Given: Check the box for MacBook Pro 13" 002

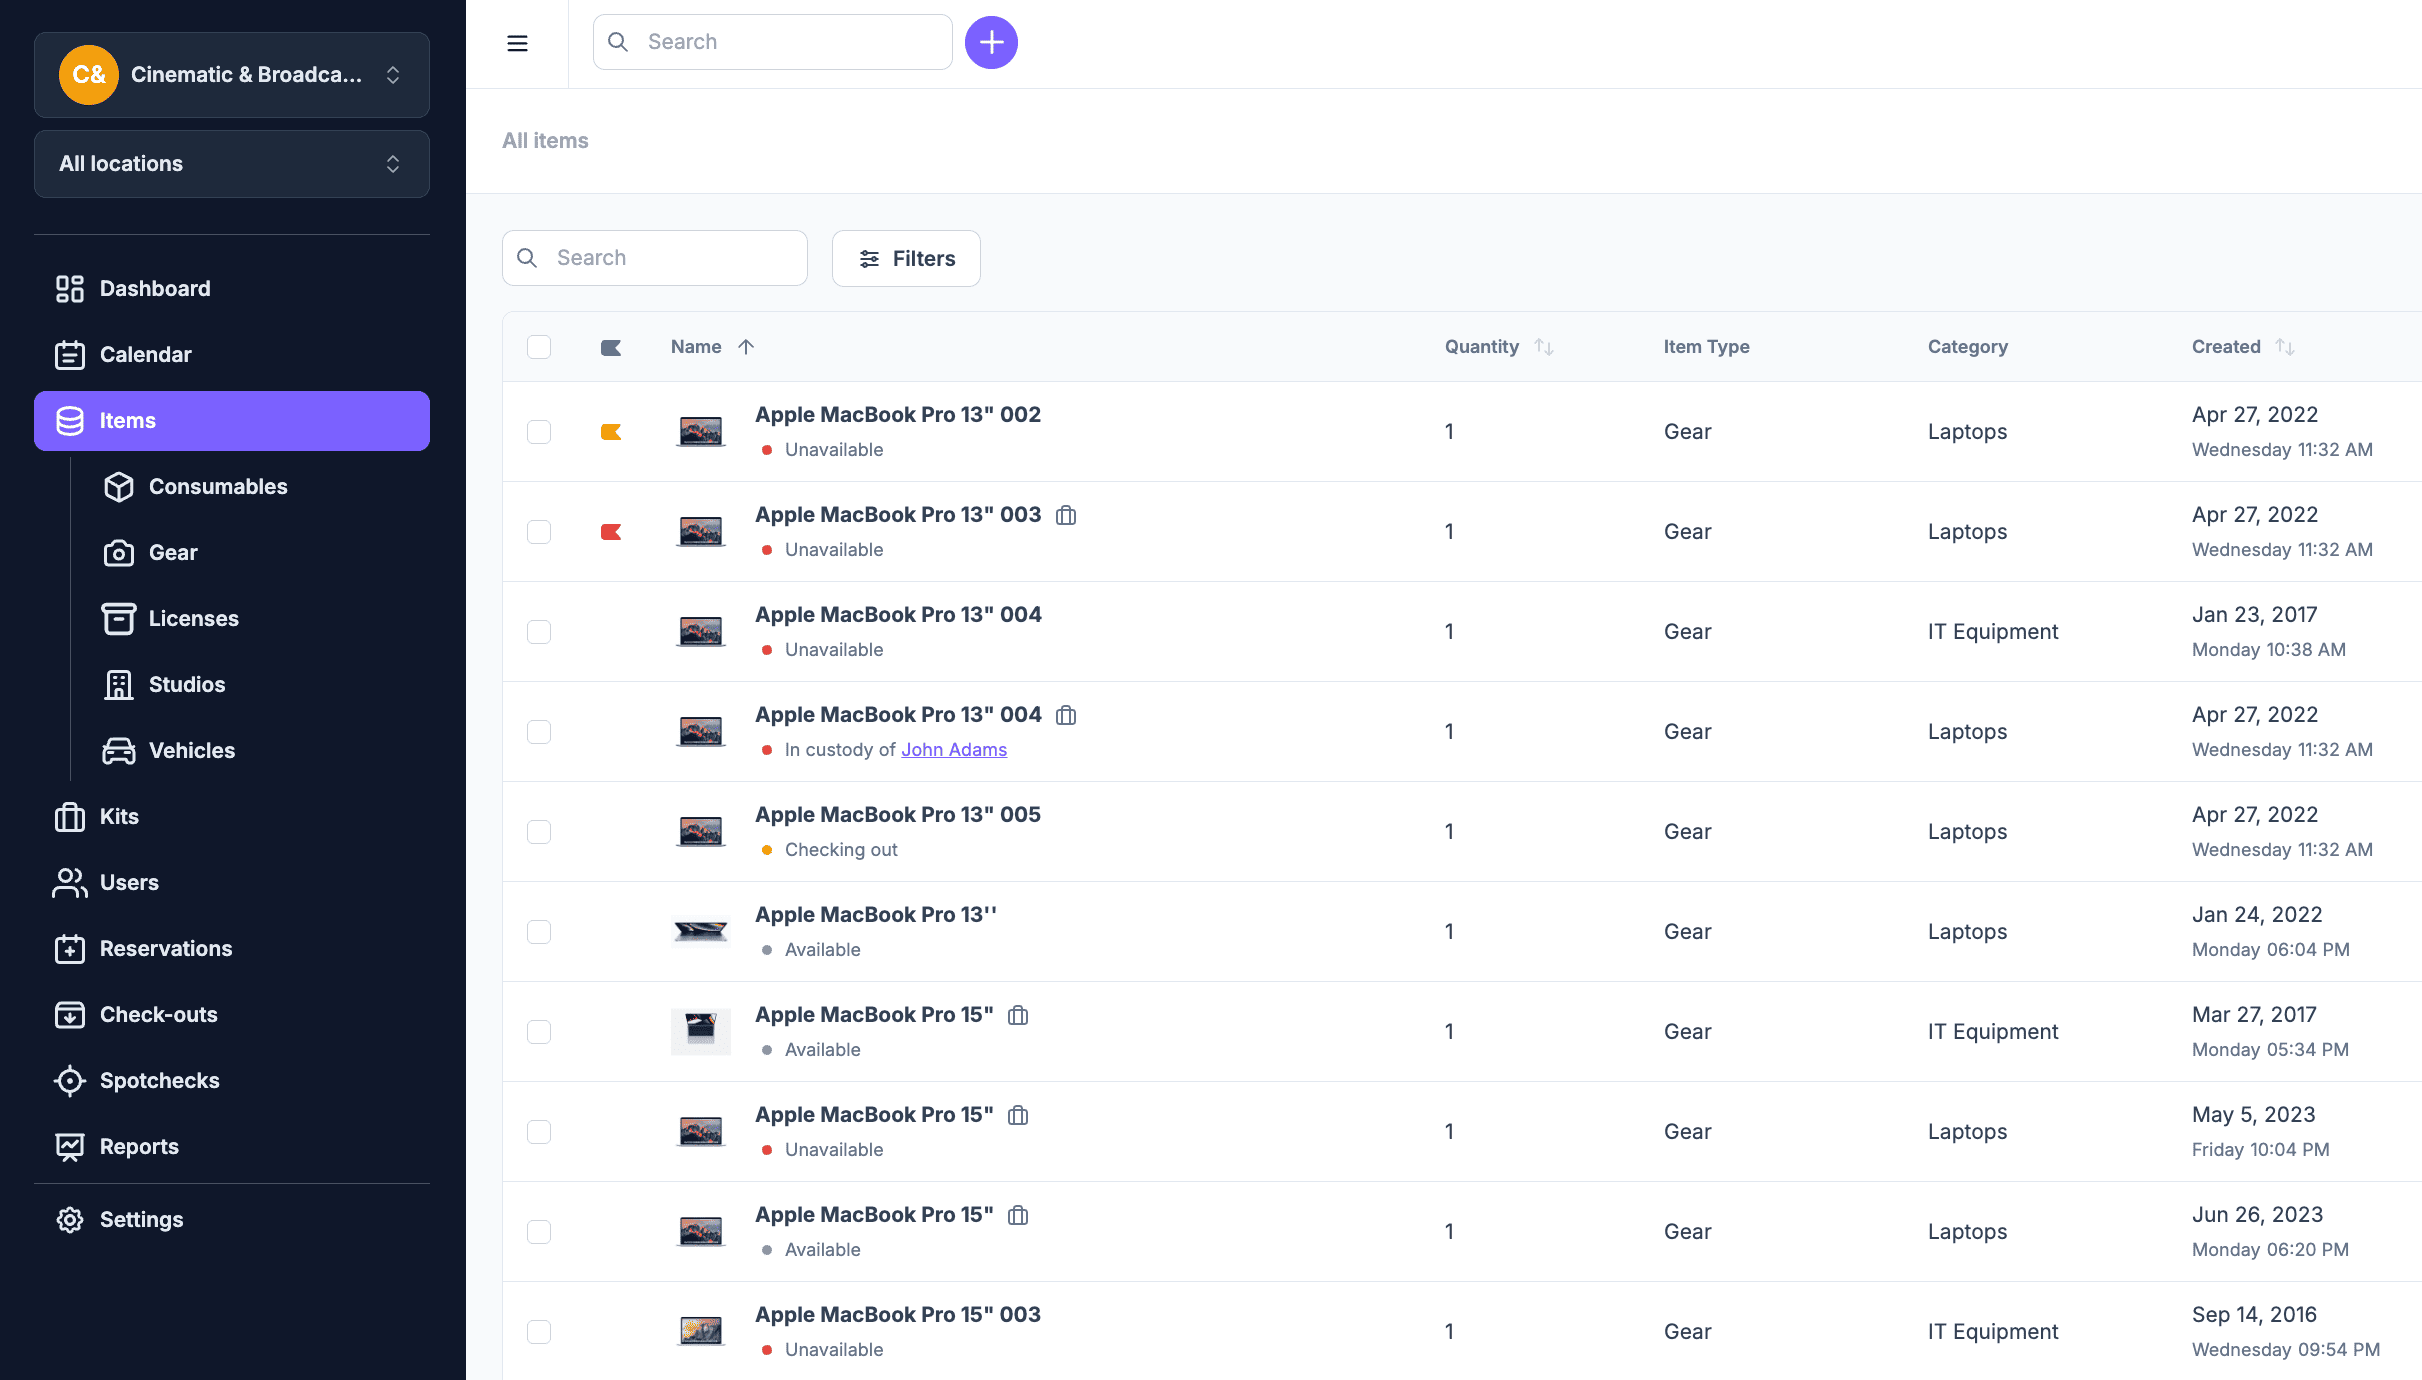Looking at the screenshot, I should pos(539,432).
